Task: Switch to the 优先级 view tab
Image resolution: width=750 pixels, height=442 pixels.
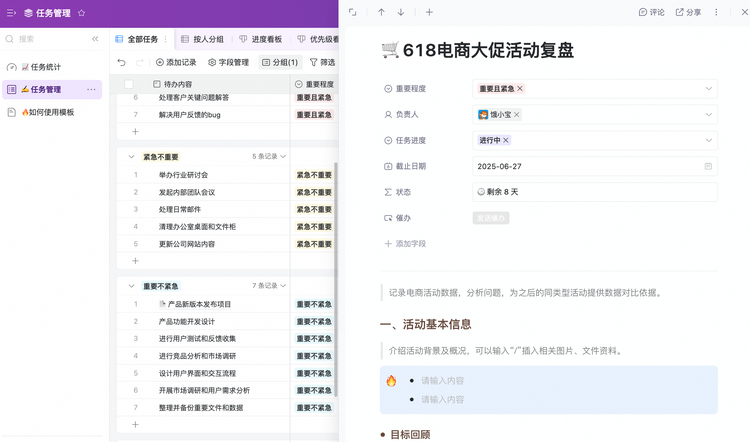Action: [x=318, y=39]
